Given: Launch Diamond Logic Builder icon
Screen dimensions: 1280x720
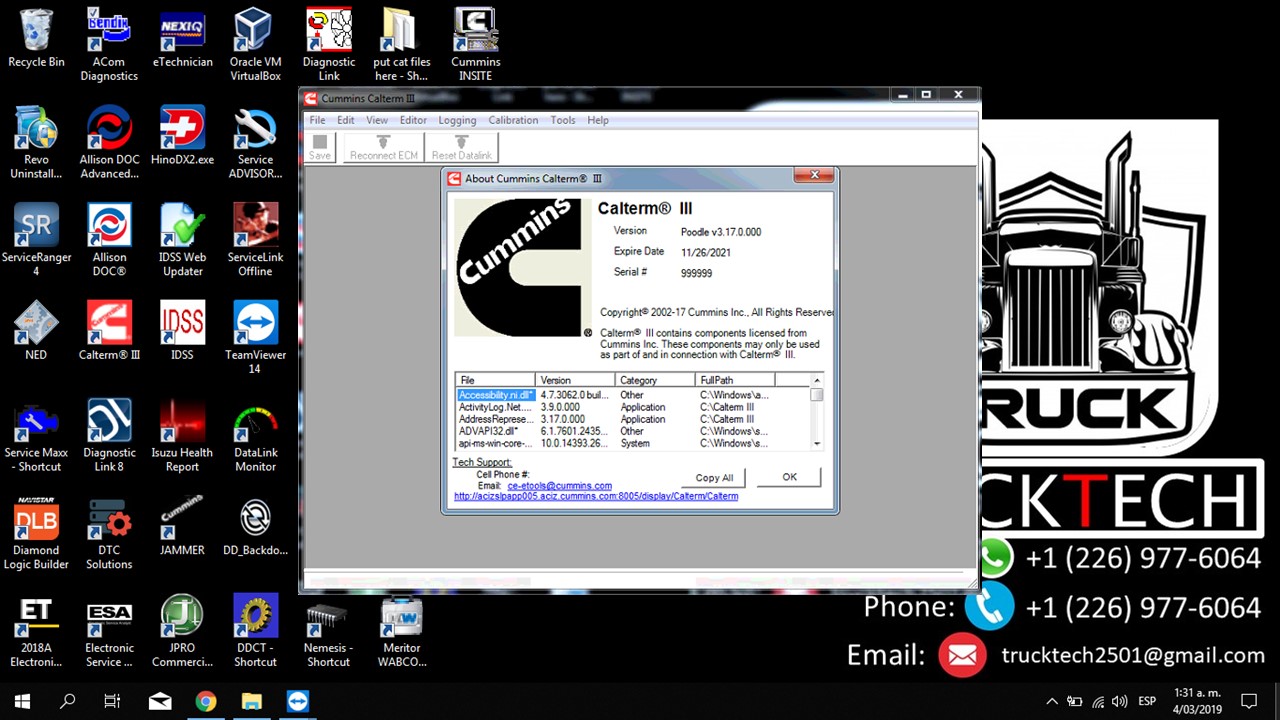Looking at the screenshot, I should point(36,534).
